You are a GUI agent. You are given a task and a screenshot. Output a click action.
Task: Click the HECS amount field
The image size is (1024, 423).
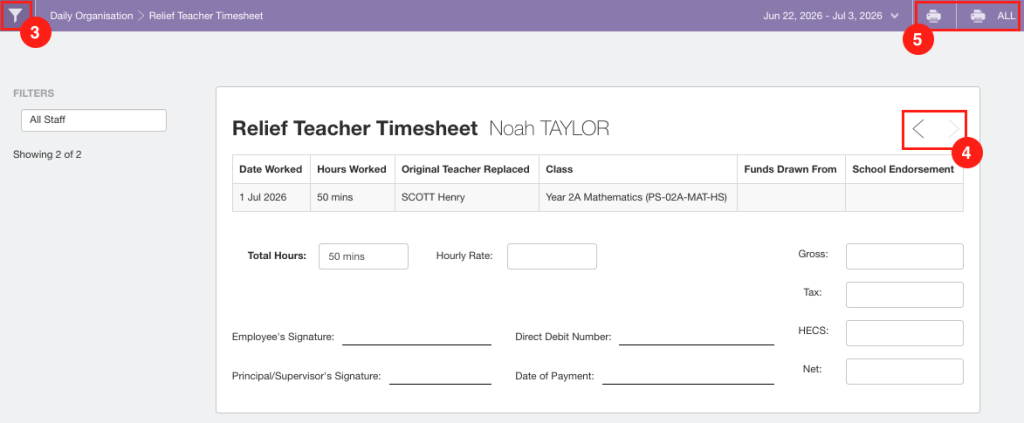click(x=904, y=333)
